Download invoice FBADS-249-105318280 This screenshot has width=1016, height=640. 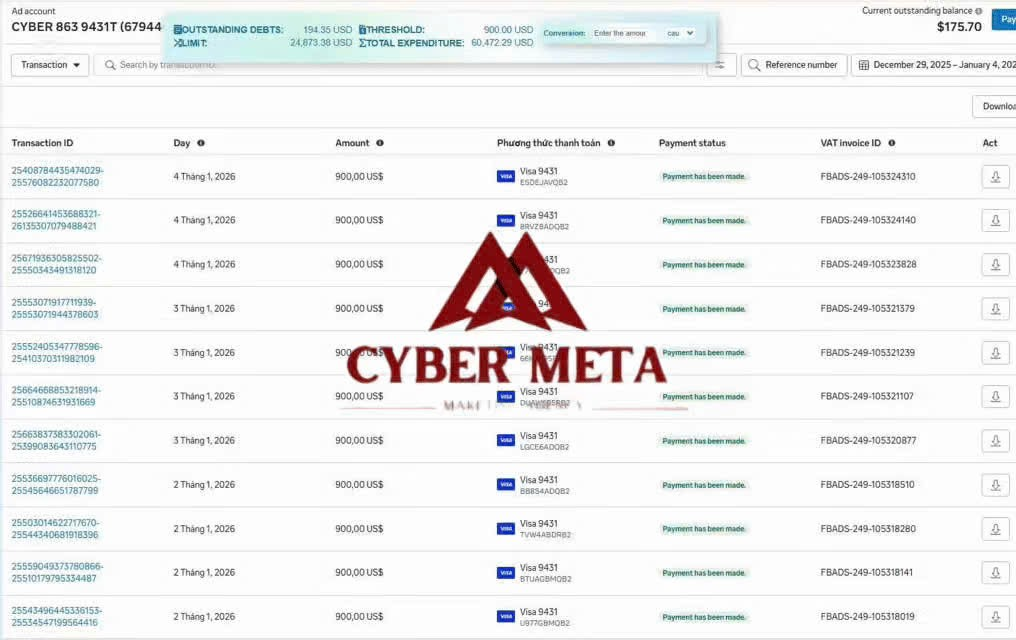point(995,529)
